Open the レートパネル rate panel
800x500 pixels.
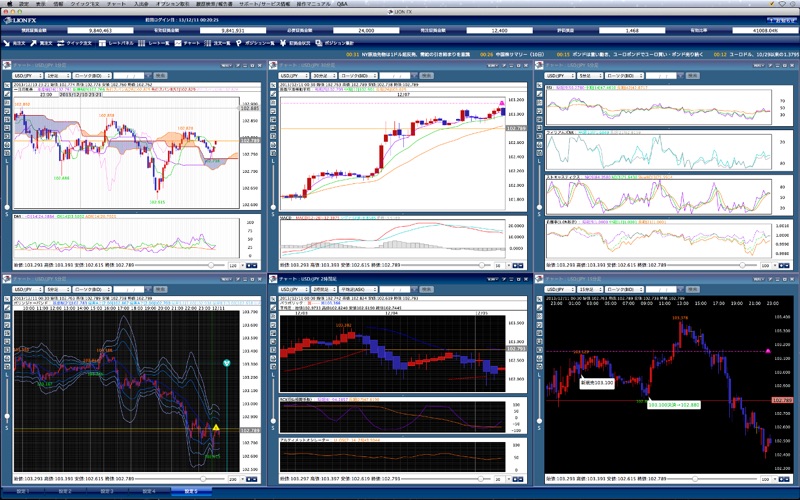116,43
